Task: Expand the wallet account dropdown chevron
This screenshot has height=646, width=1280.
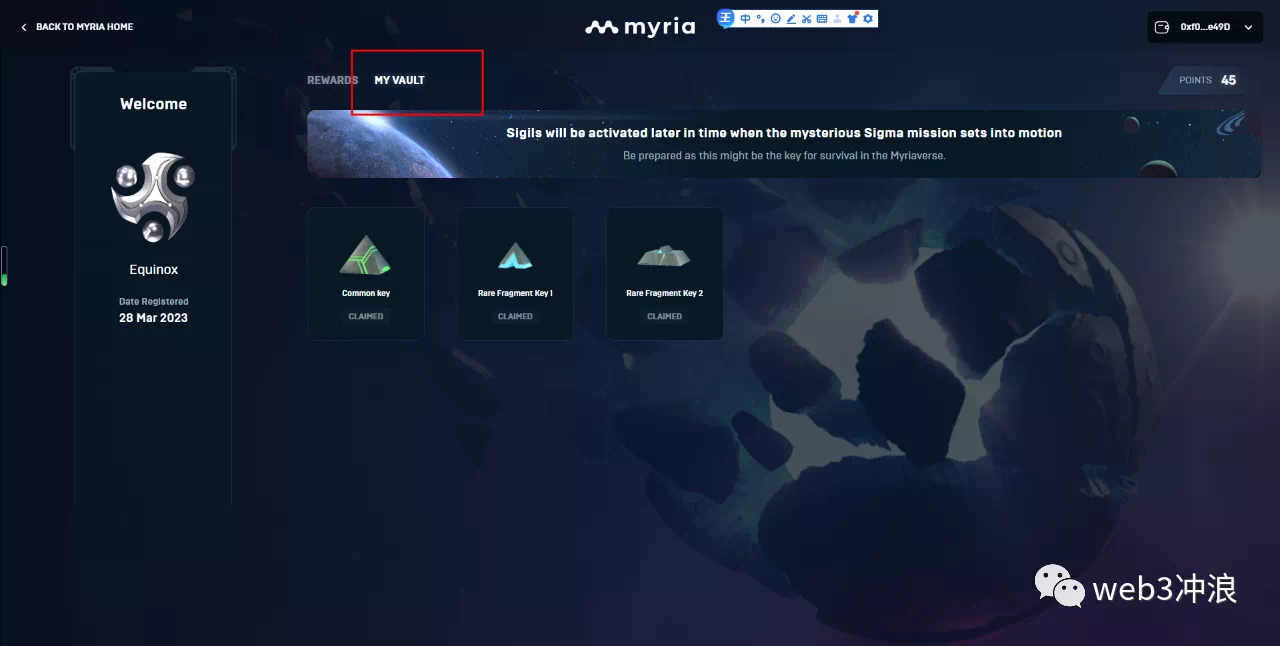Action: click(1248, 28)
